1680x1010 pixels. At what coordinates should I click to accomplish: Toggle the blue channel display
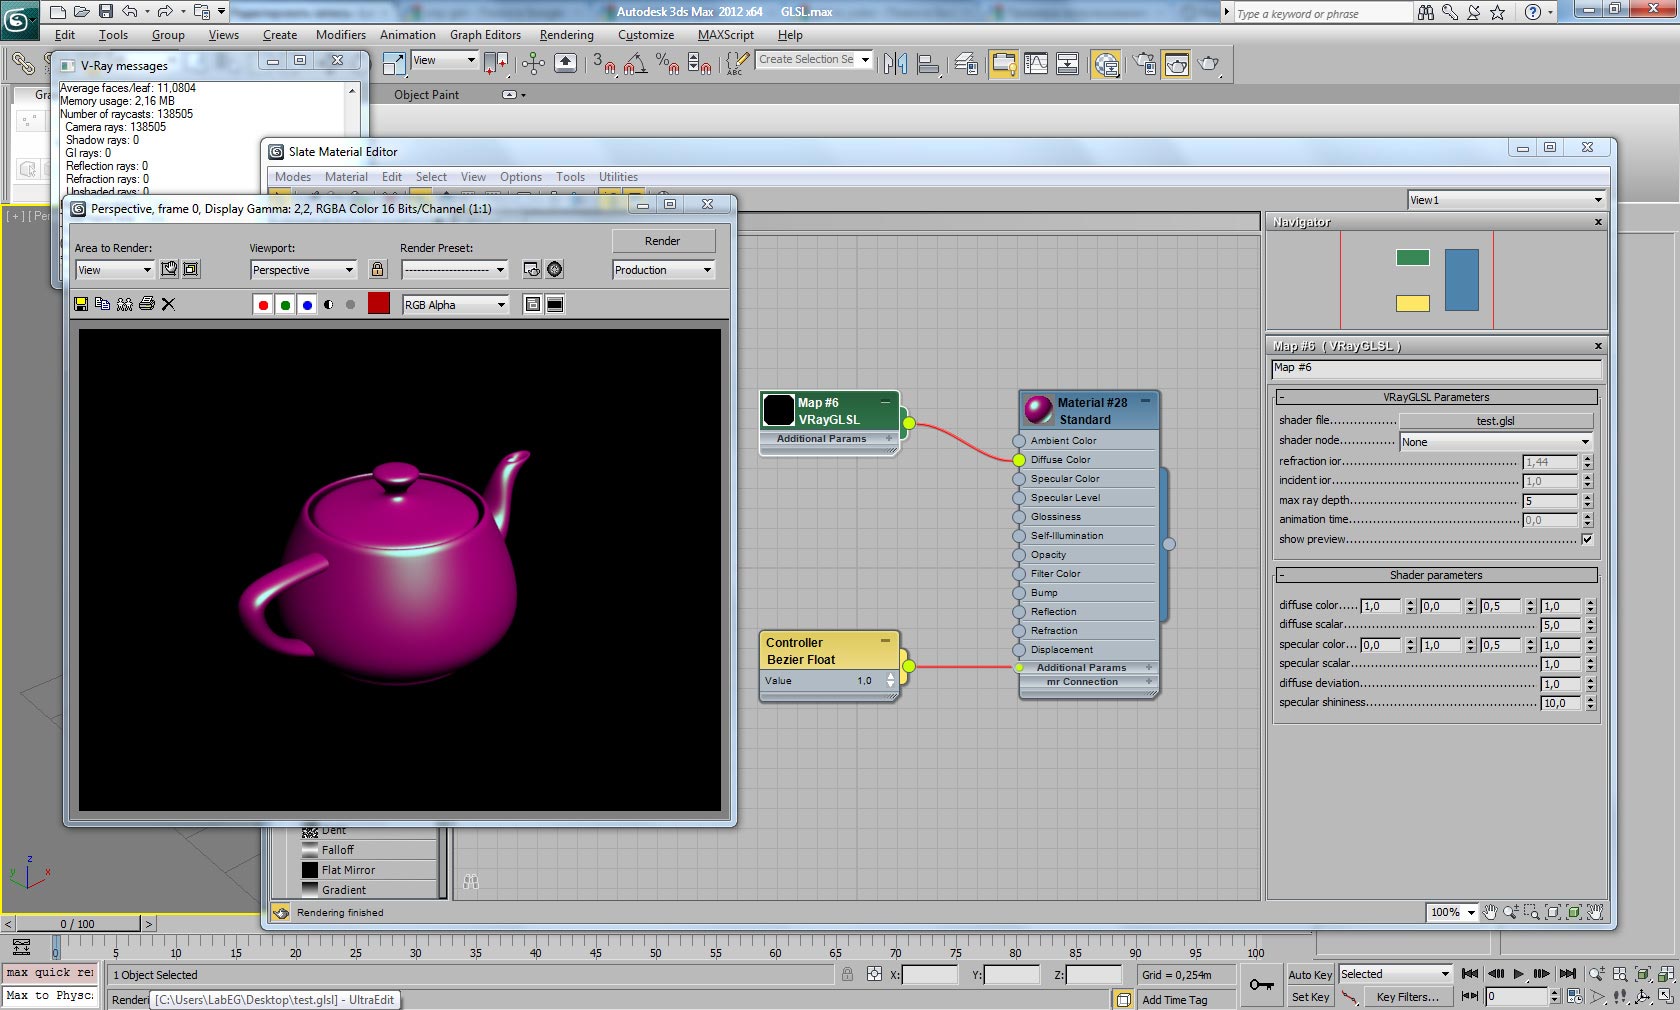tap(307, 305)
